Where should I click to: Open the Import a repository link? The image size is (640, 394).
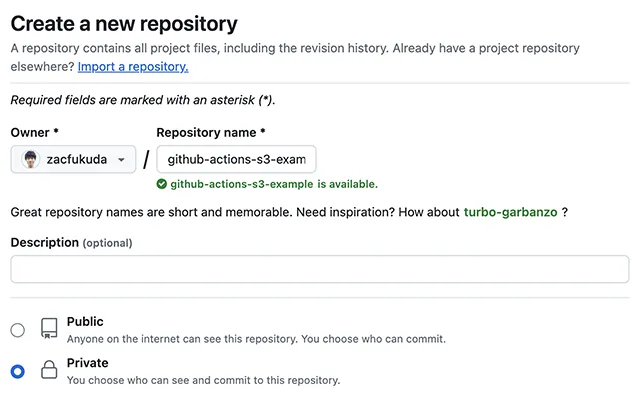tap(133, 67)
